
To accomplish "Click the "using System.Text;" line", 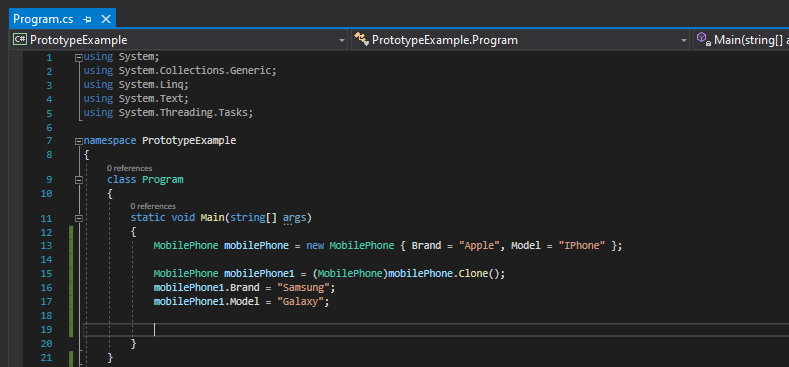I will click(136, 99).
